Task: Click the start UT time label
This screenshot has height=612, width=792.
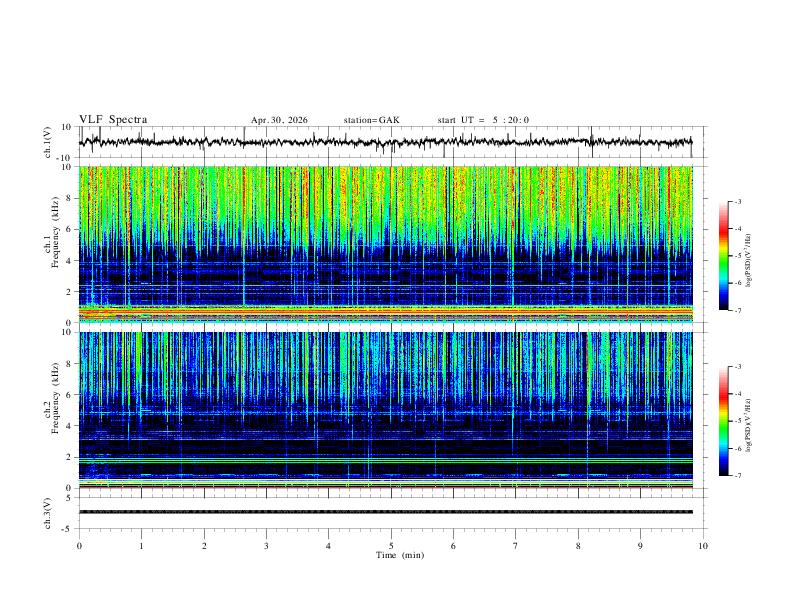Action: pyautogui.click(x=483, y=120)
